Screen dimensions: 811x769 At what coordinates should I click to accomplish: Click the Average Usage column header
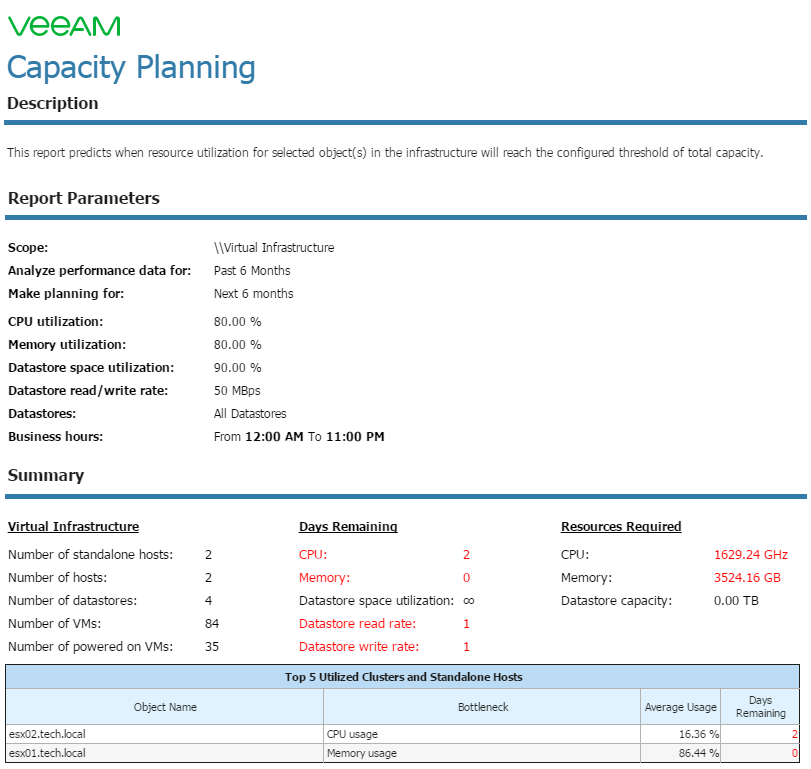[x=681, y=707]
